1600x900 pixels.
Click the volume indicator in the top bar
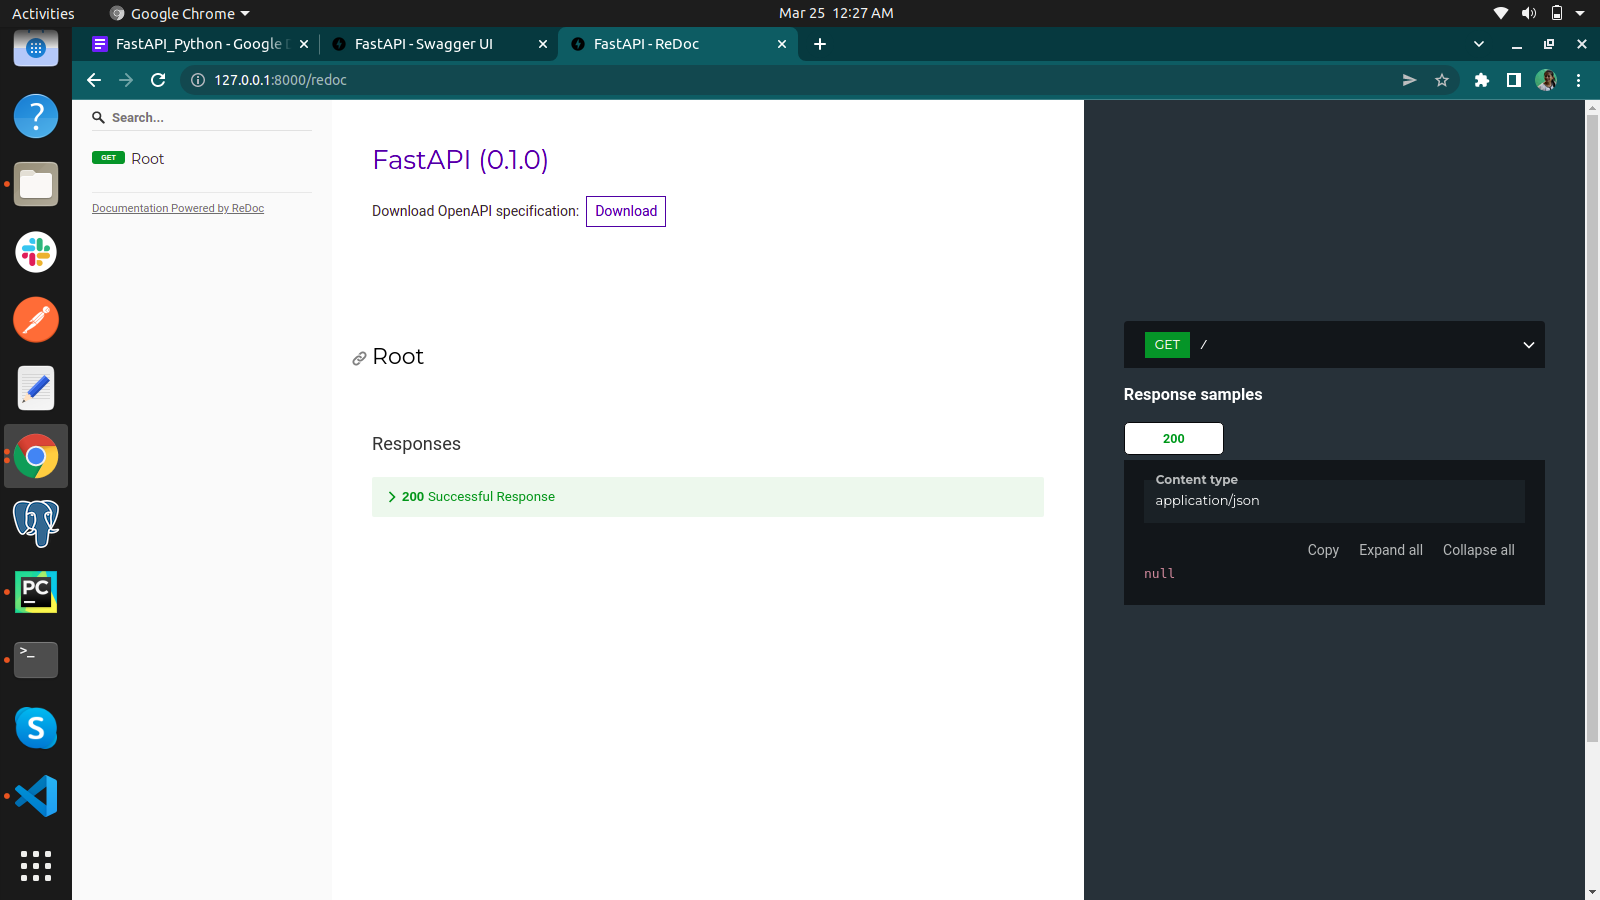[1529, 13]
